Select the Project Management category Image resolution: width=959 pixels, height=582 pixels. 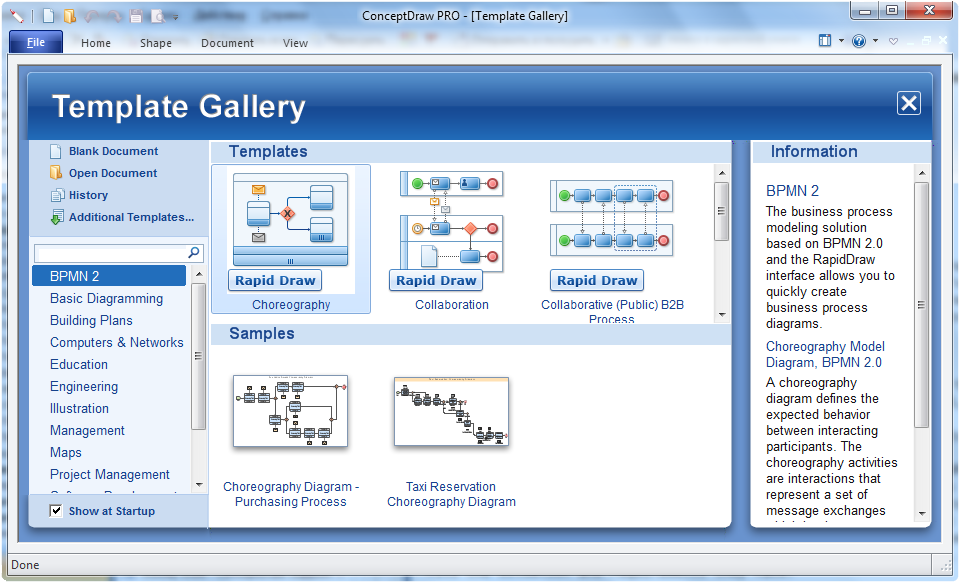[x=109, y=474]
